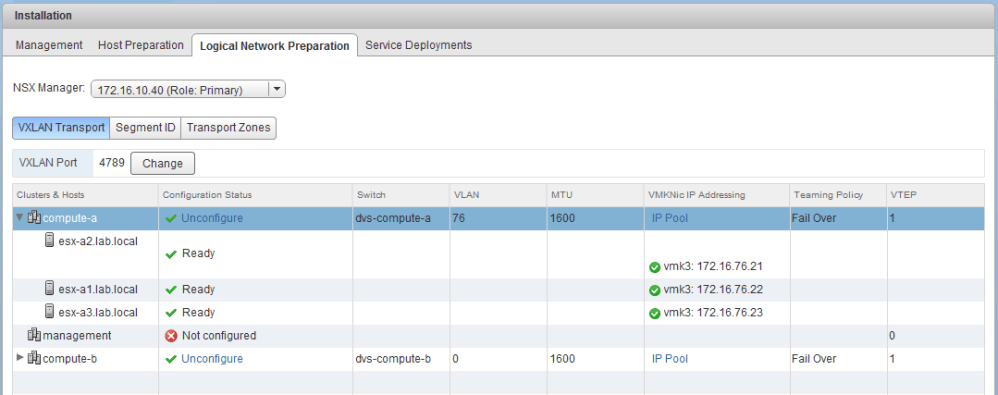
Task: Click VLAN value 76 for compute-a
Action: tap(458, 218)
